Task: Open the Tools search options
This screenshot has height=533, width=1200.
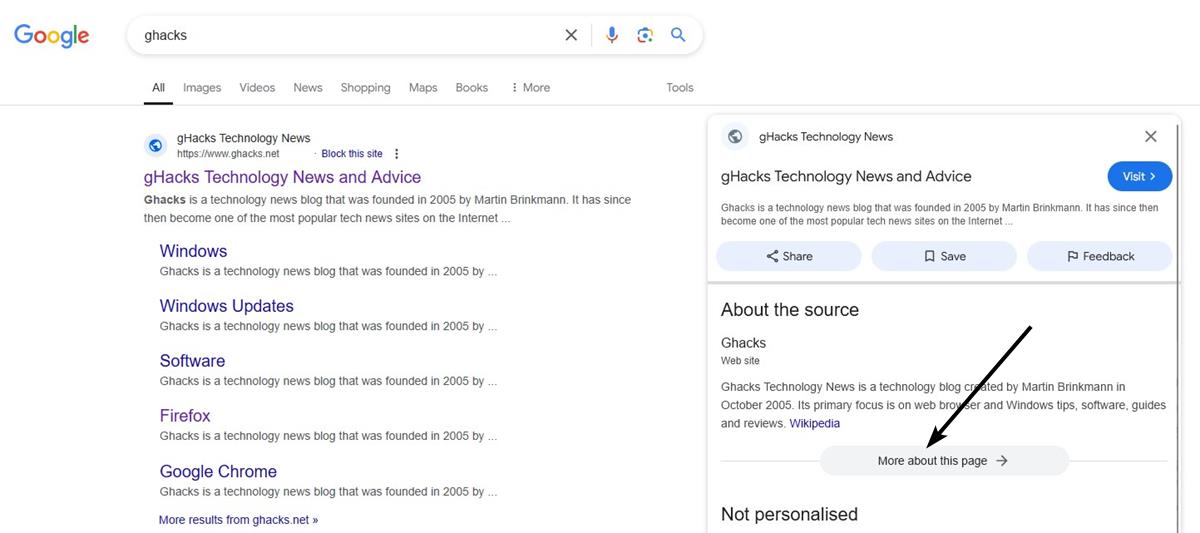Action: click(680, 88)
